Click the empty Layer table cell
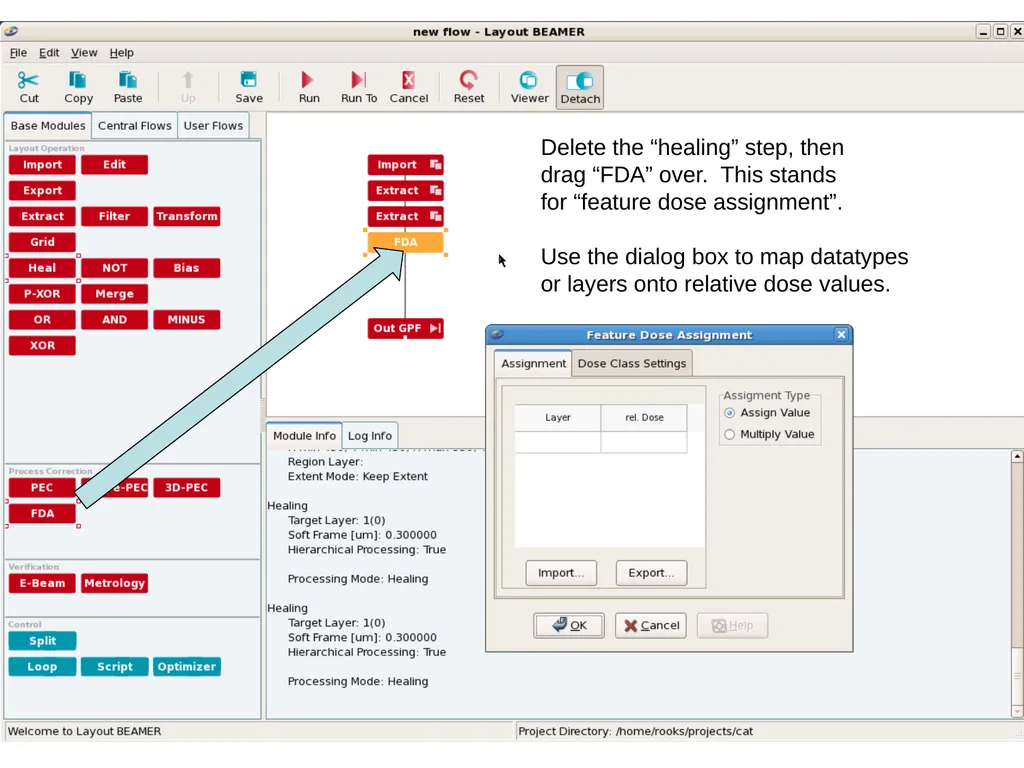 558,442
